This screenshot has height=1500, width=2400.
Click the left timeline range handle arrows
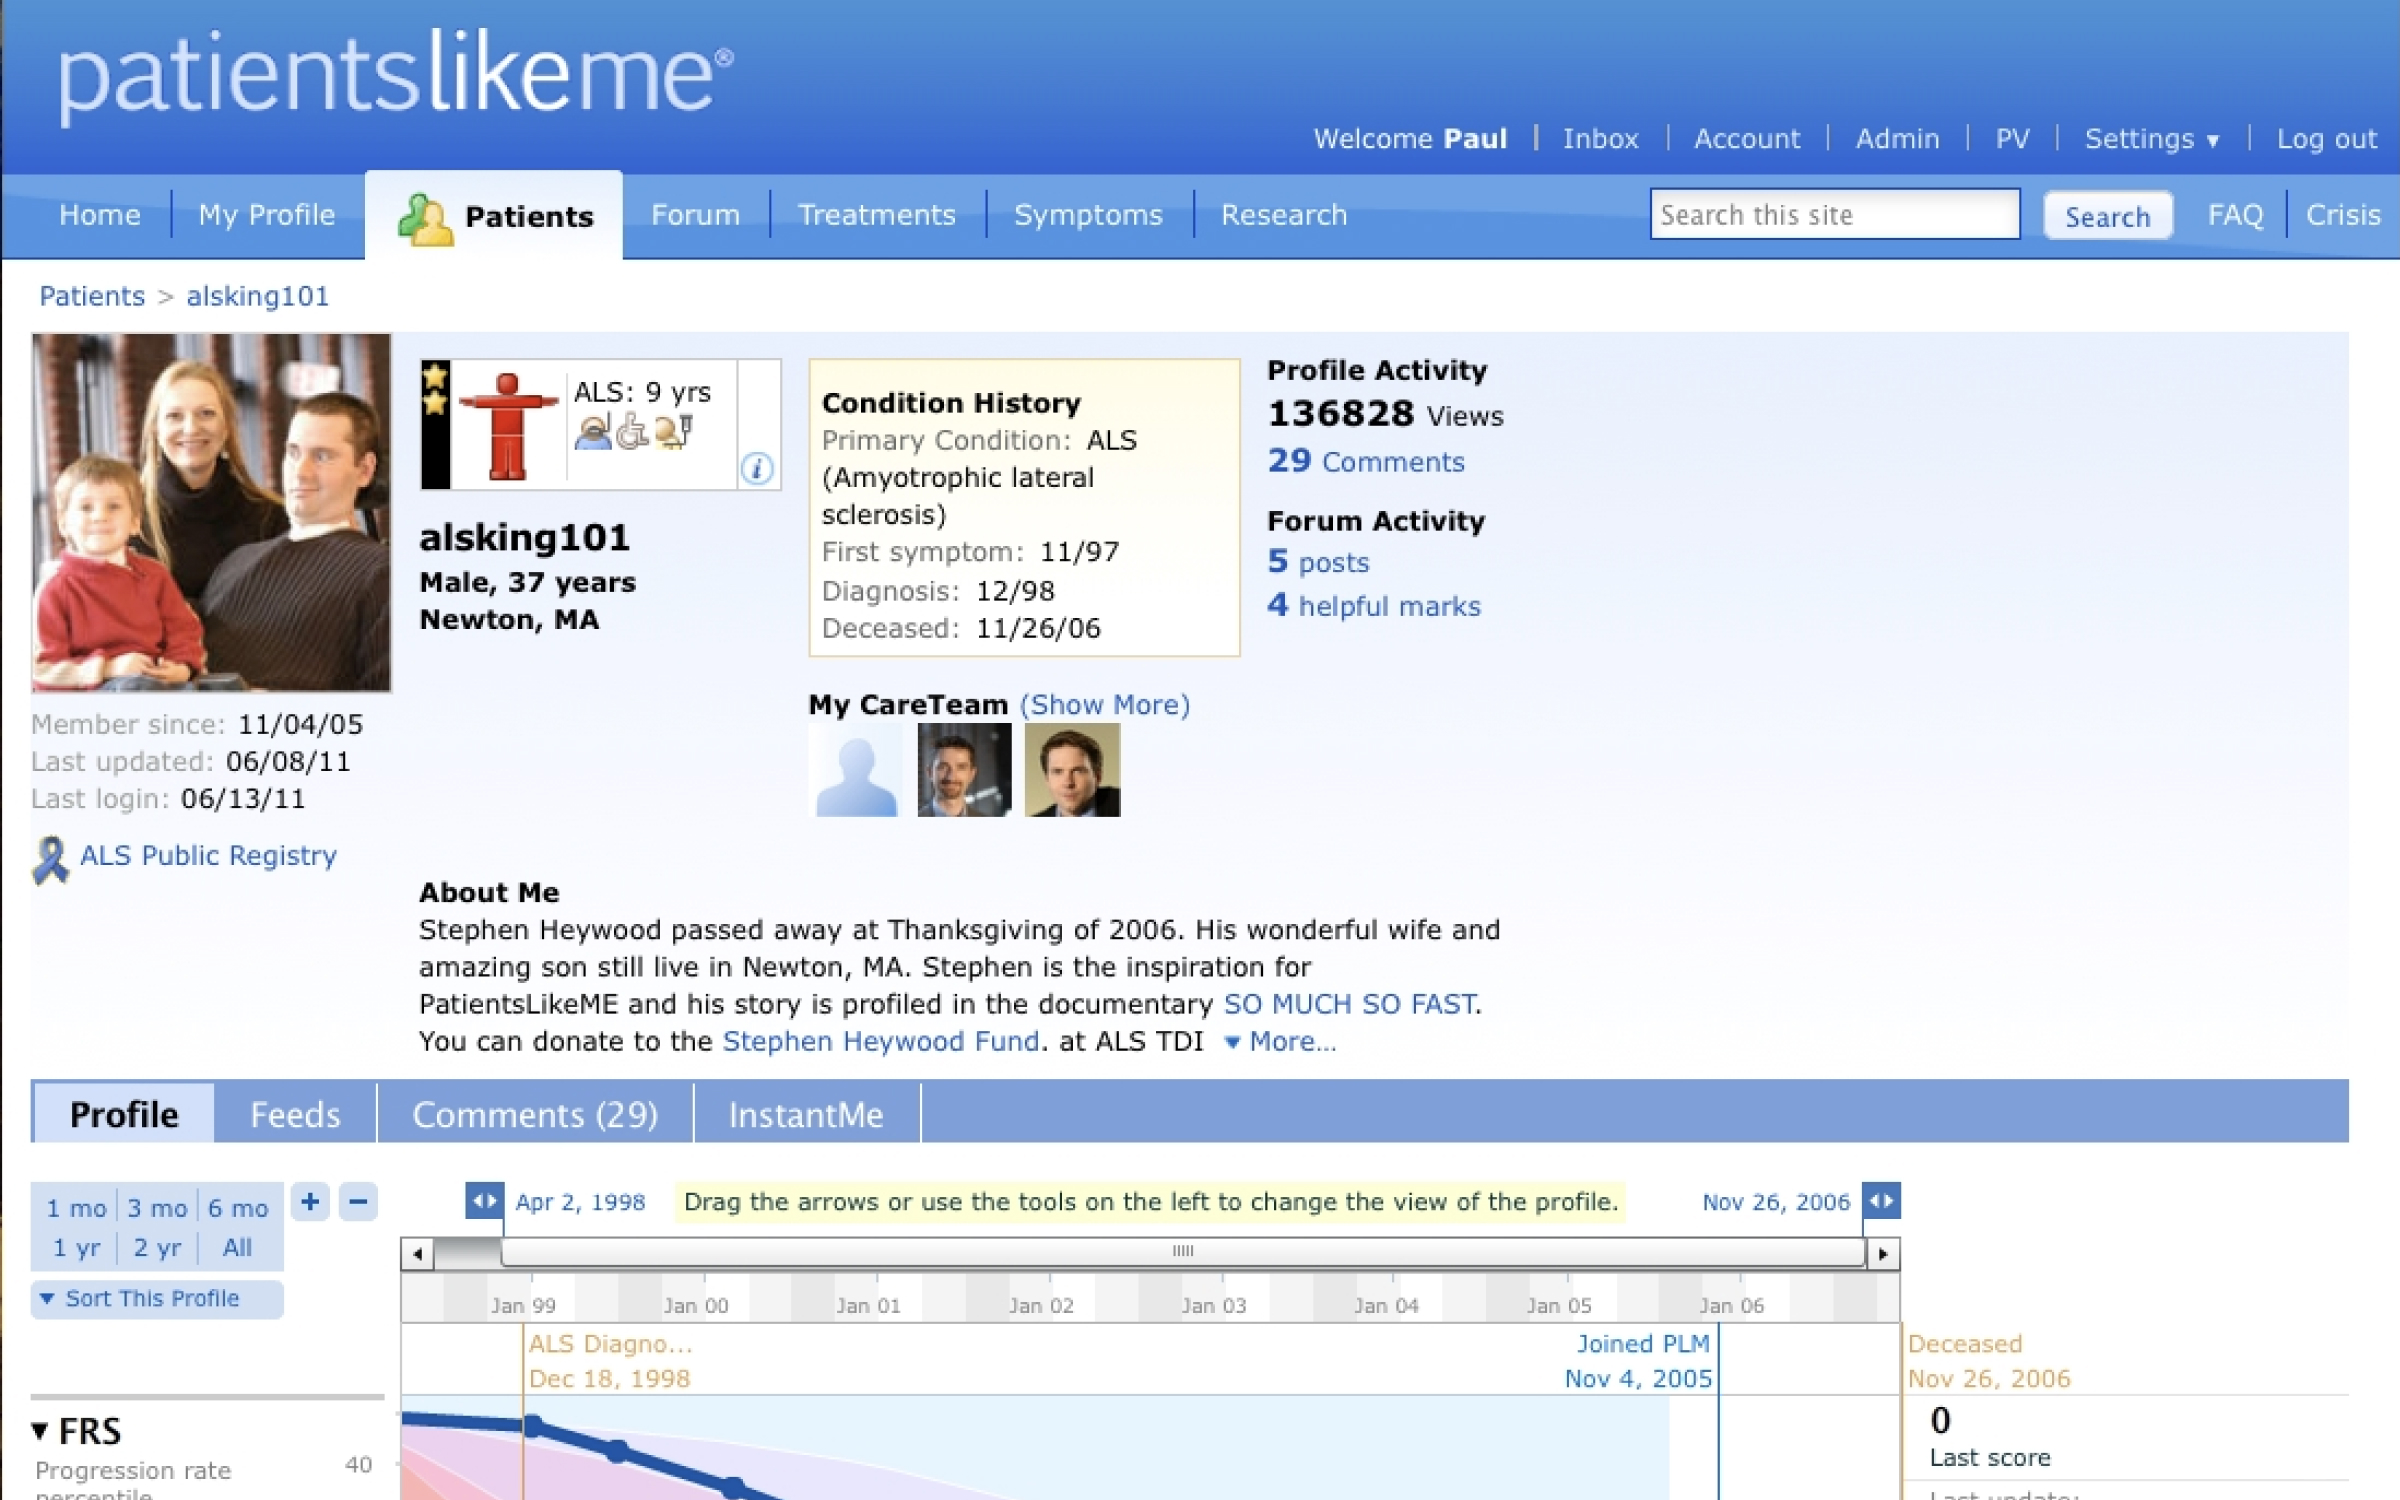click(x=484, y=1201)
